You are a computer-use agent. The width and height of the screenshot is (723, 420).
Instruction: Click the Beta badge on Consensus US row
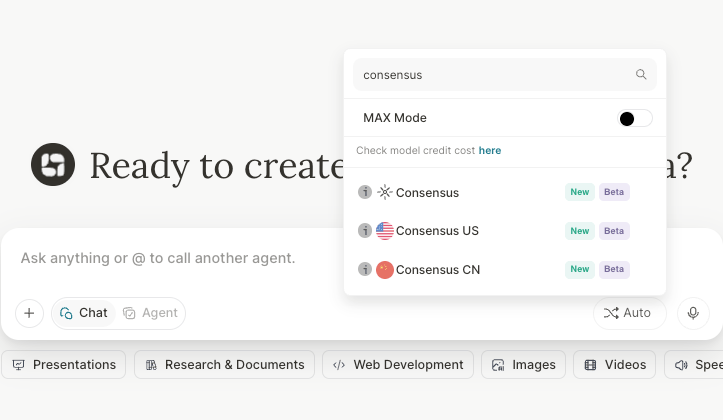coord(614,231)
